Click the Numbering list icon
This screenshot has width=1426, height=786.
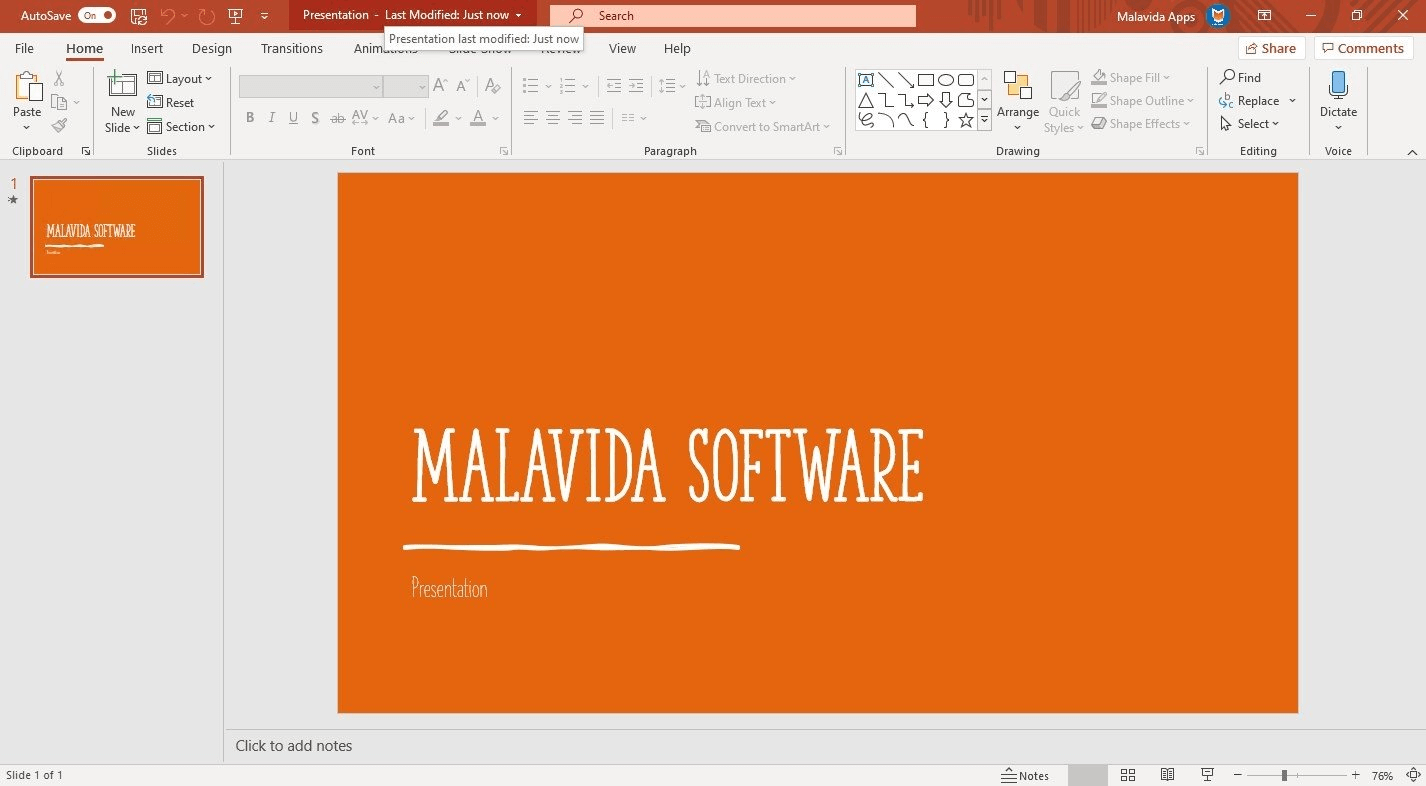568,86
